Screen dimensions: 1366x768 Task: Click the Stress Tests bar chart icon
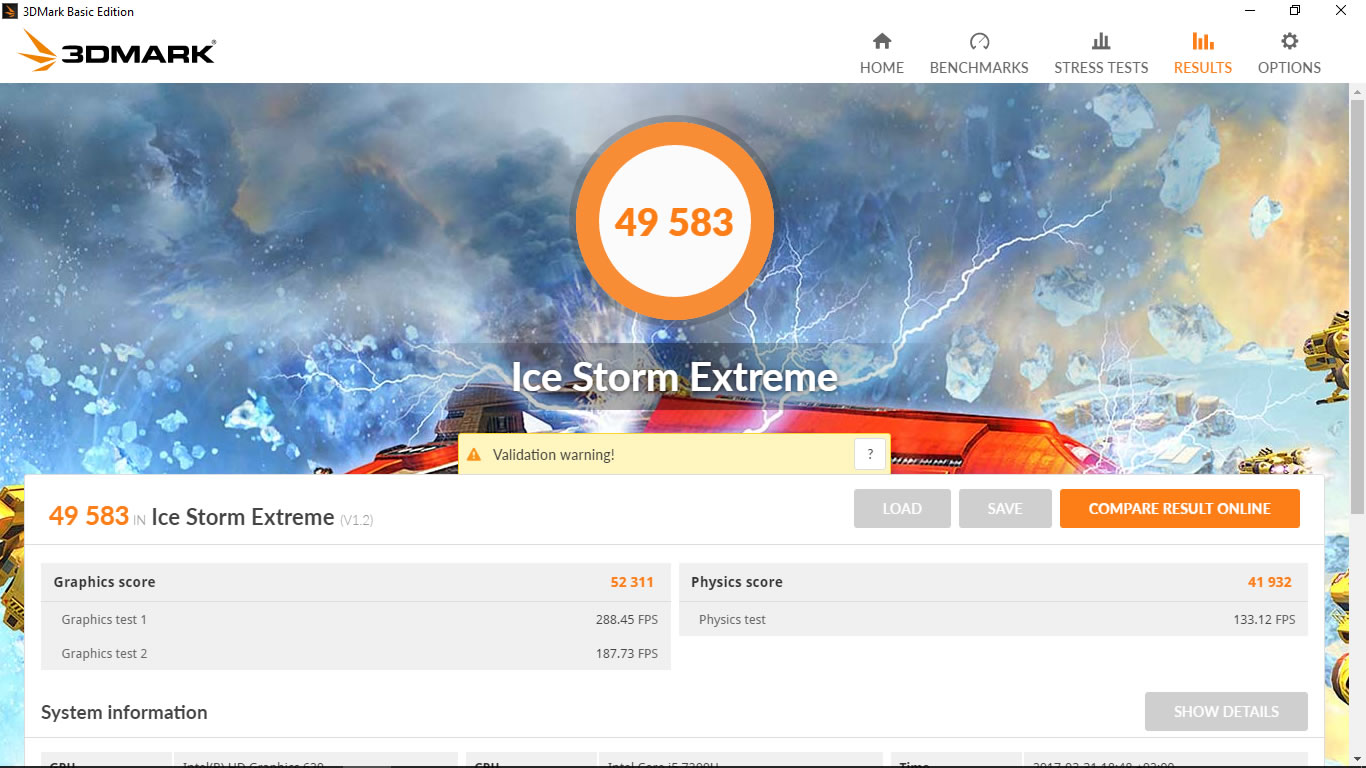[1101, 41]
